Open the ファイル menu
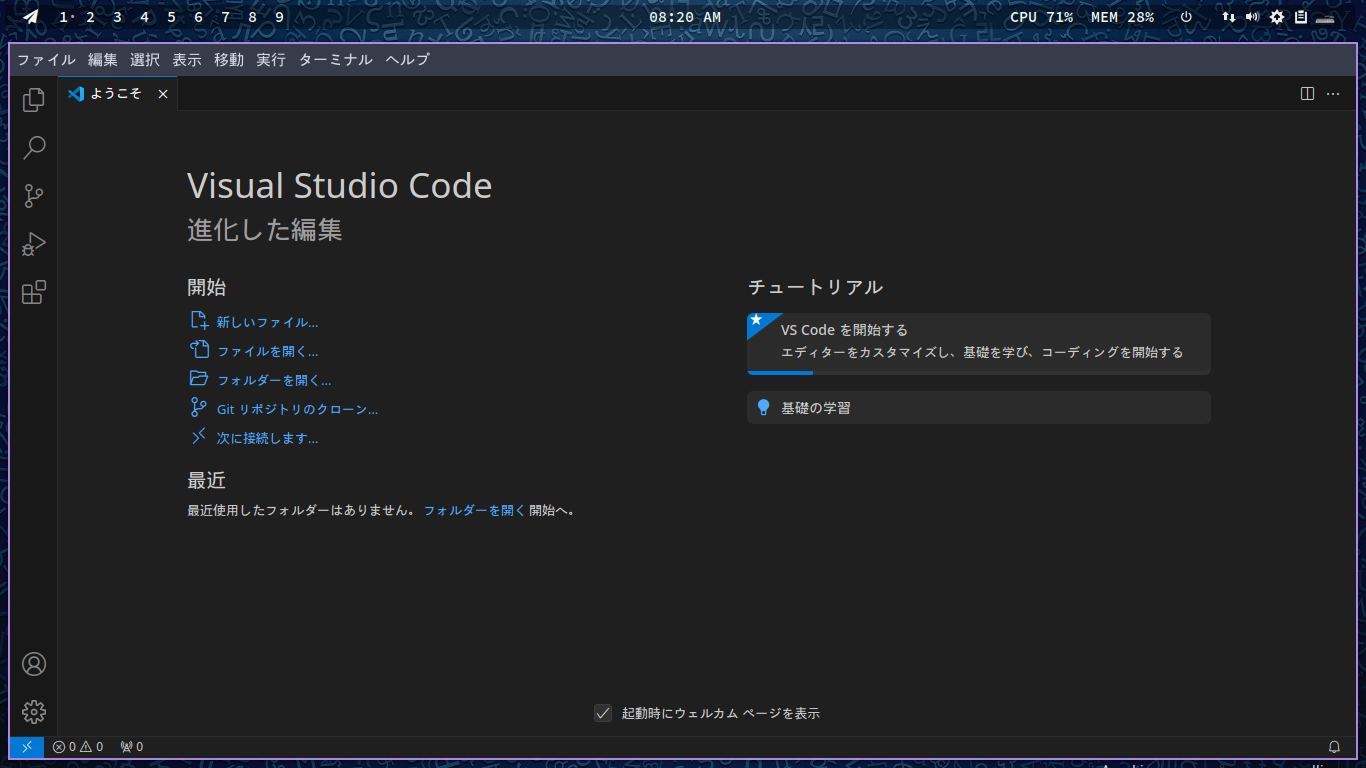Screen dimensions: 1366x768 tap(46, 60)
